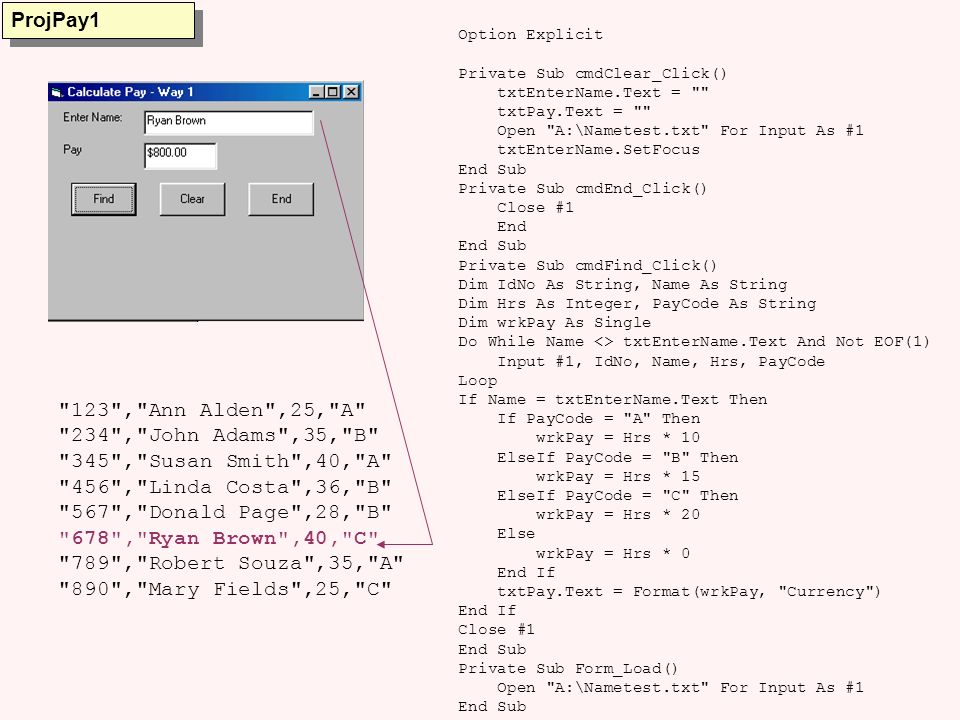The width and height of the screenshot is (960, 720).
Task: Click the Dim wrkPay As Single line
Action: pos(554,323)
